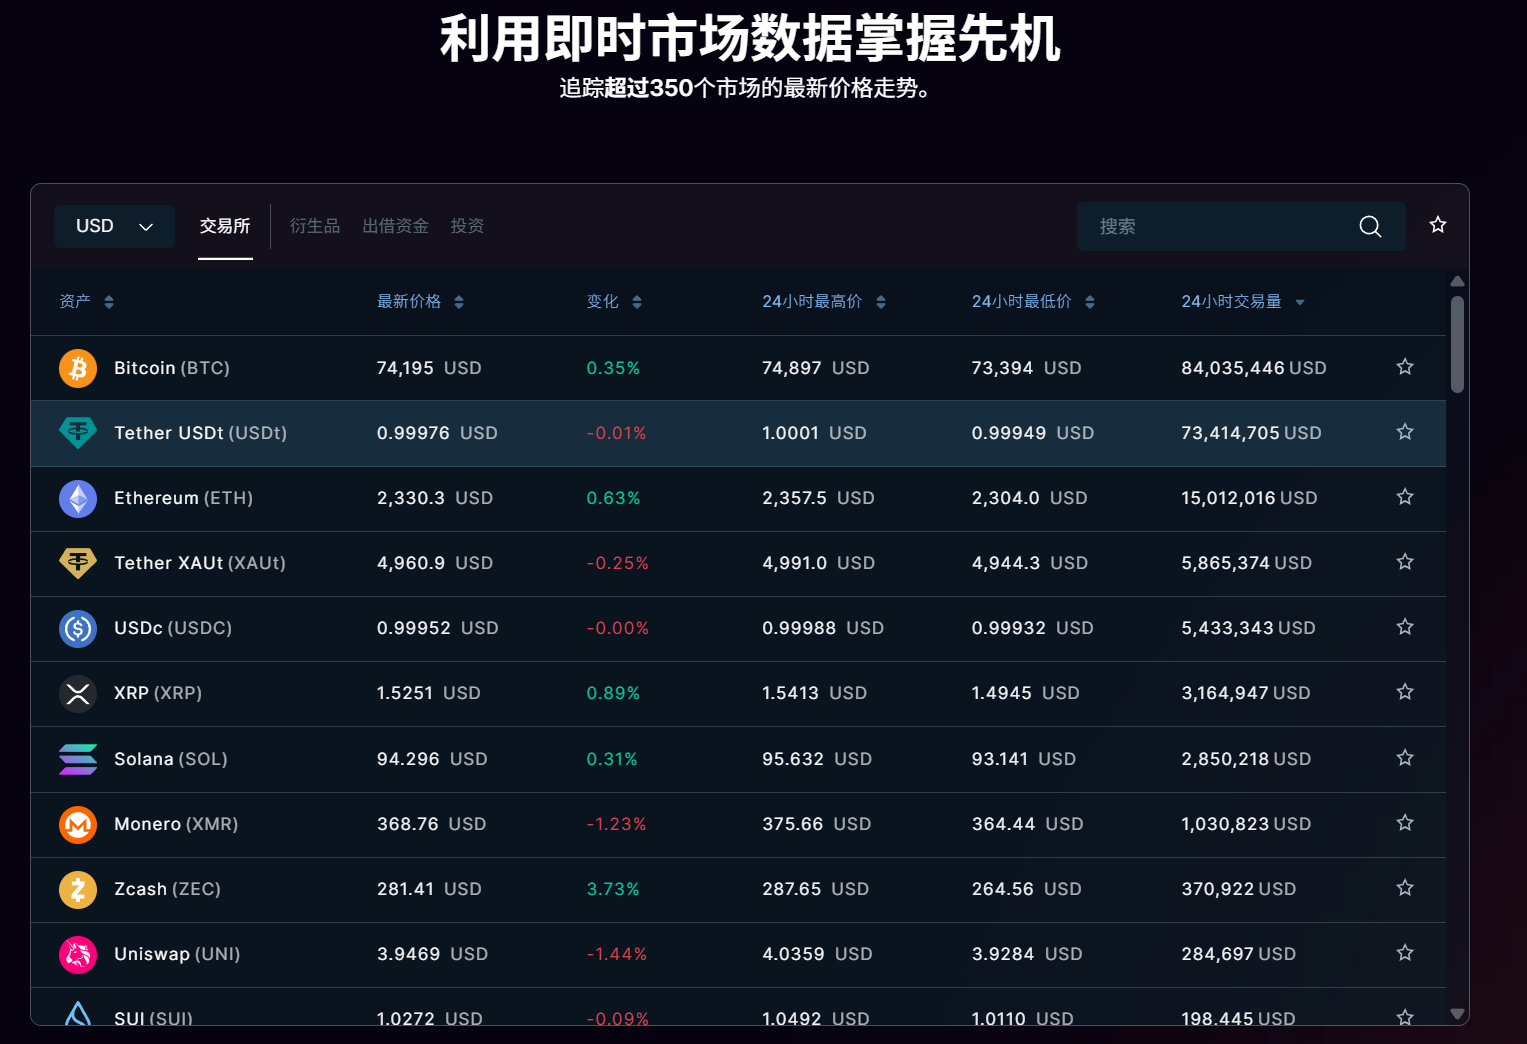Viewport: 1527px width, 1044px height.
Task: Toggle the favorites star next to search
Action: (1437, 225)
